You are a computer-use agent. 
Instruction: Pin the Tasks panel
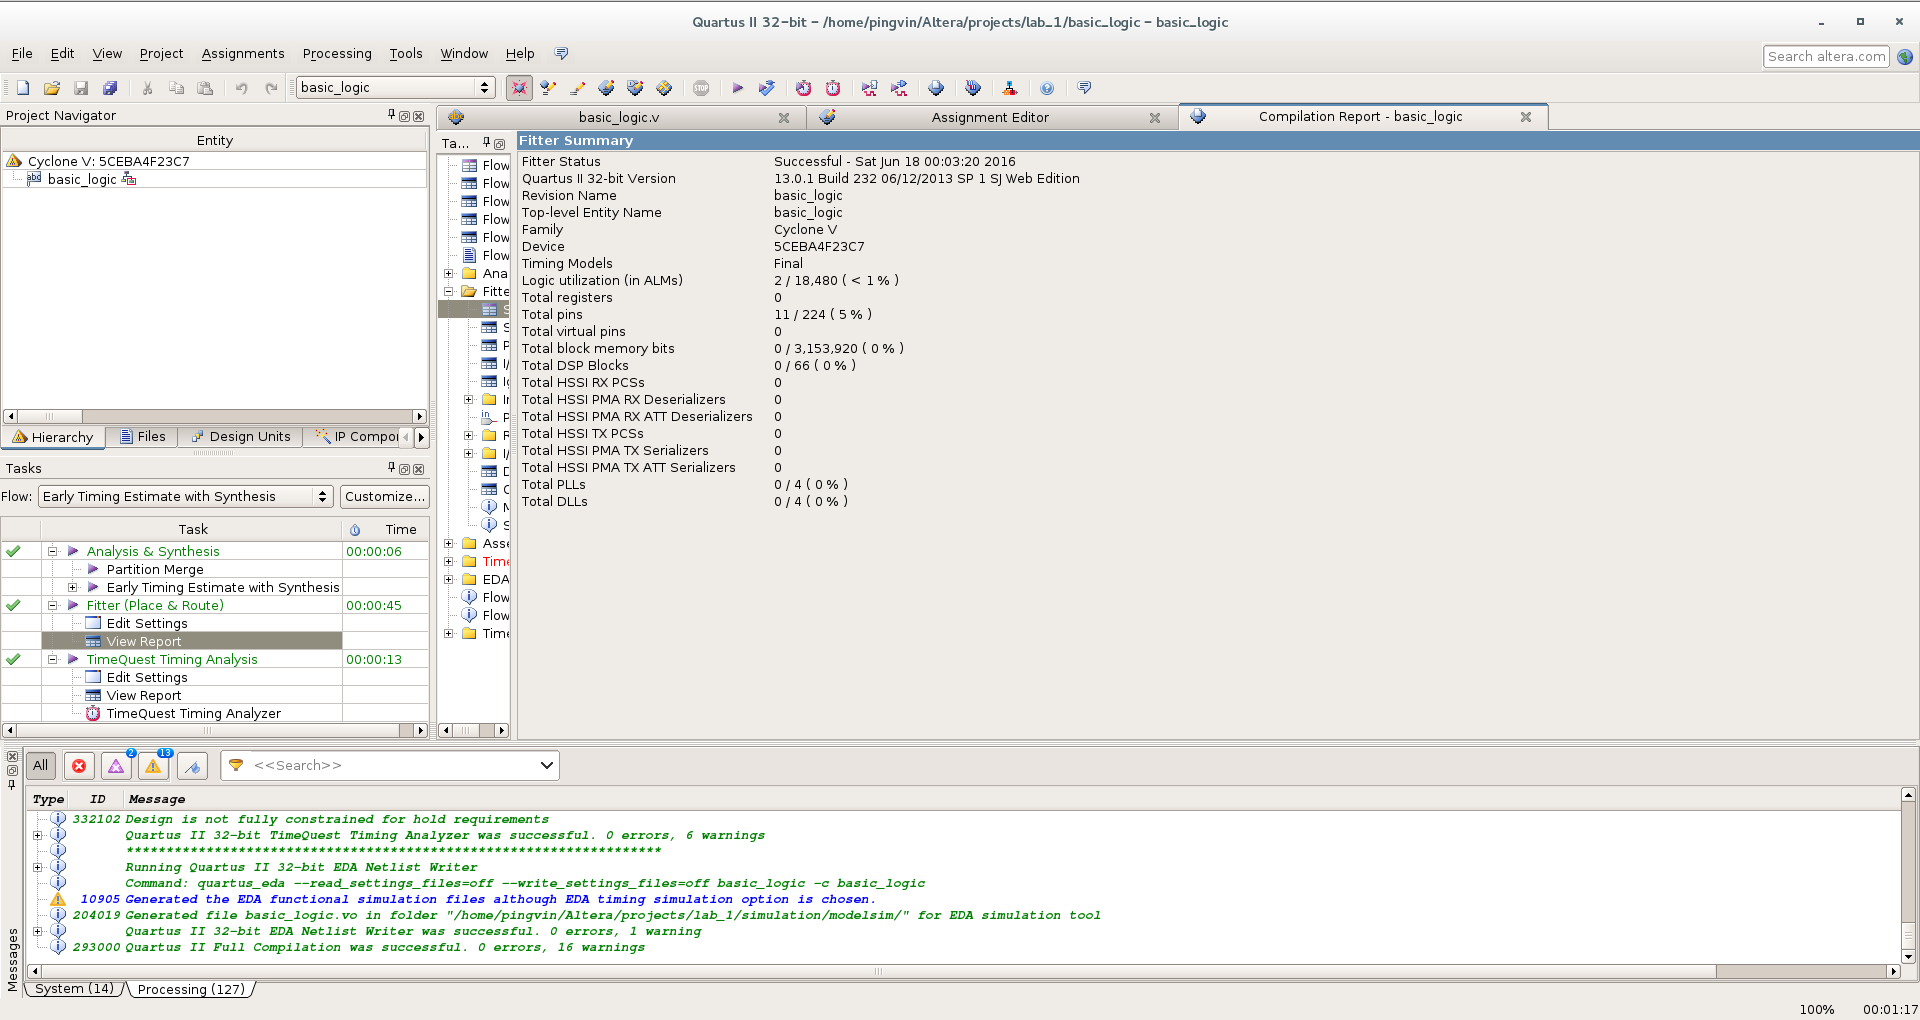tap(391, 468)
